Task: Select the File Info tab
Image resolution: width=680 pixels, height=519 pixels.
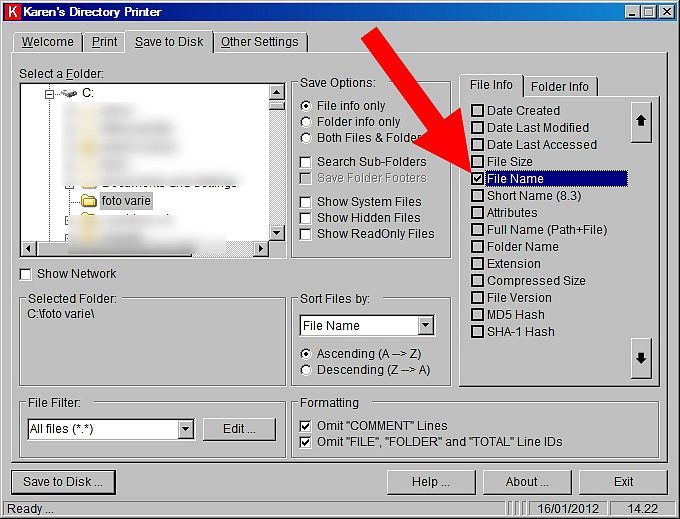Action: pos(491,85)
